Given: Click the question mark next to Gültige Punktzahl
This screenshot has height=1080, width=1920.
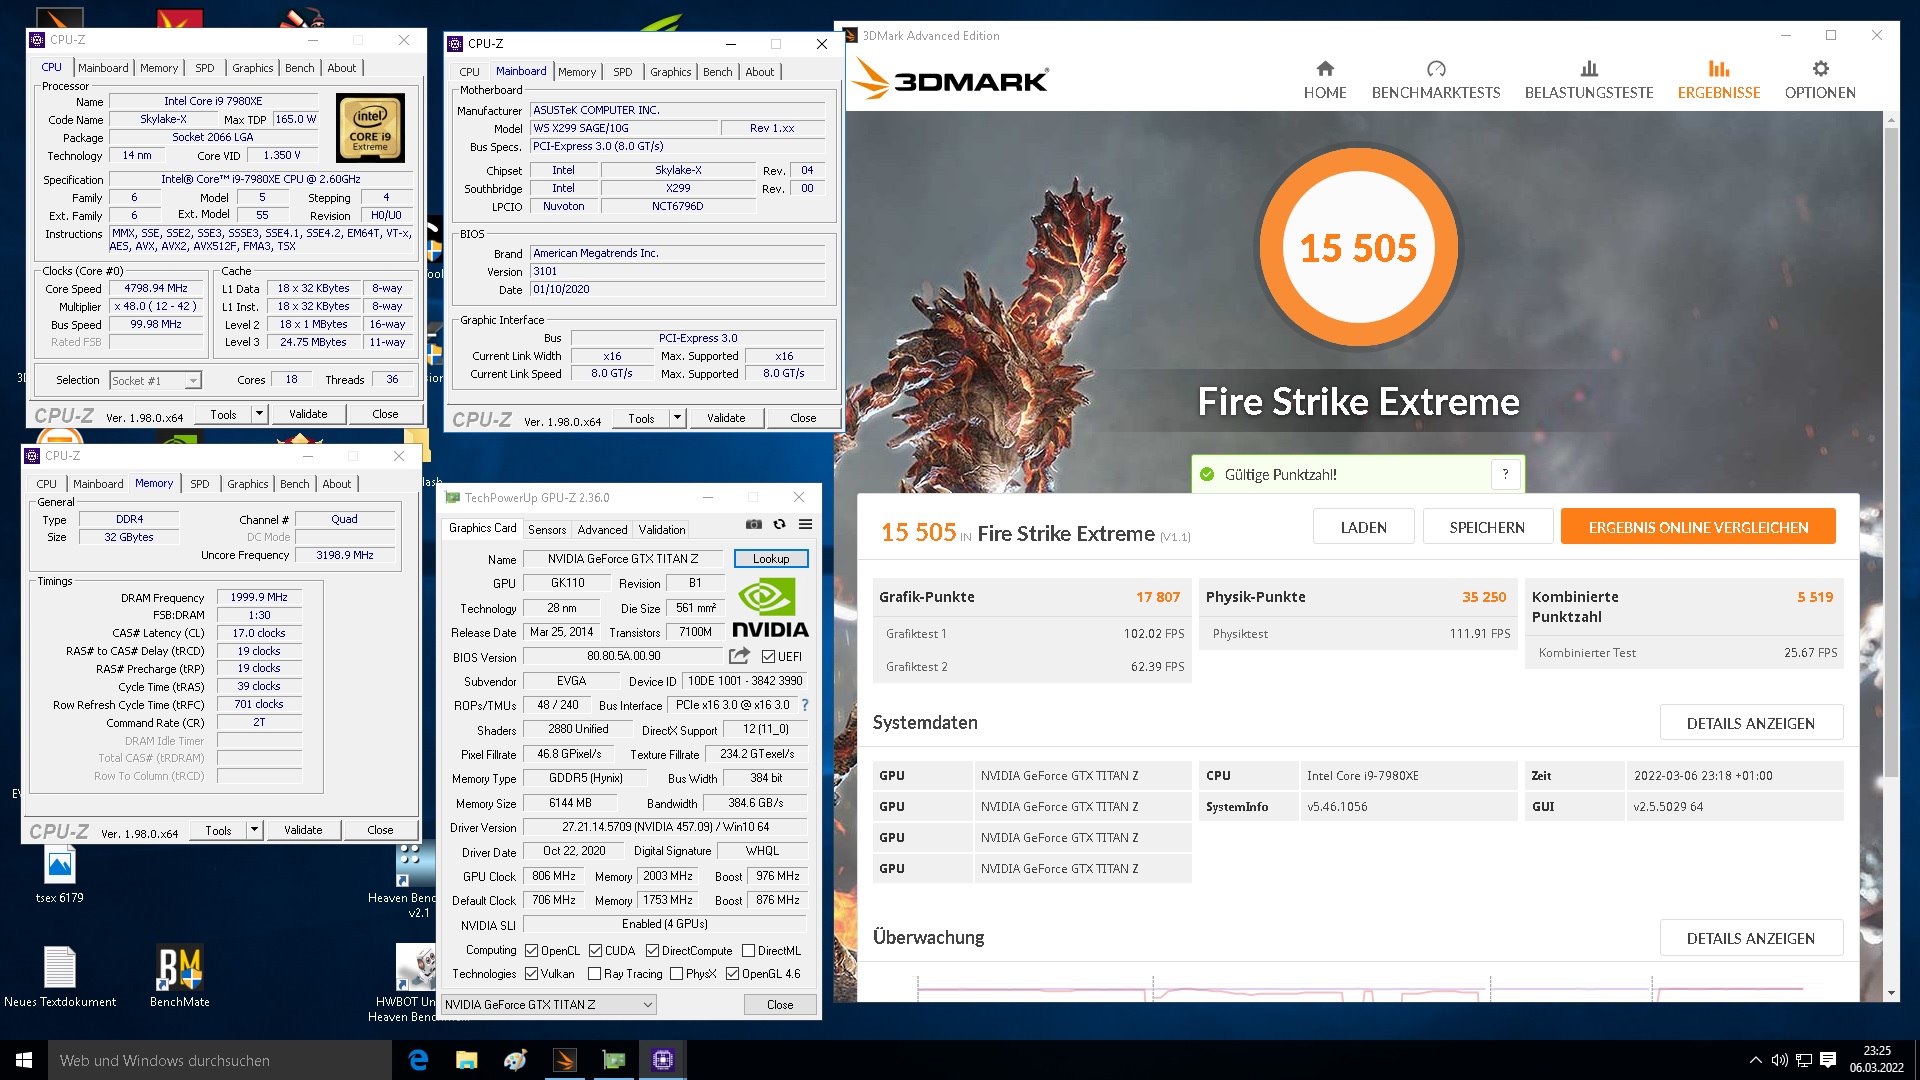Looking at the screenshot, I should point(1505,474).
